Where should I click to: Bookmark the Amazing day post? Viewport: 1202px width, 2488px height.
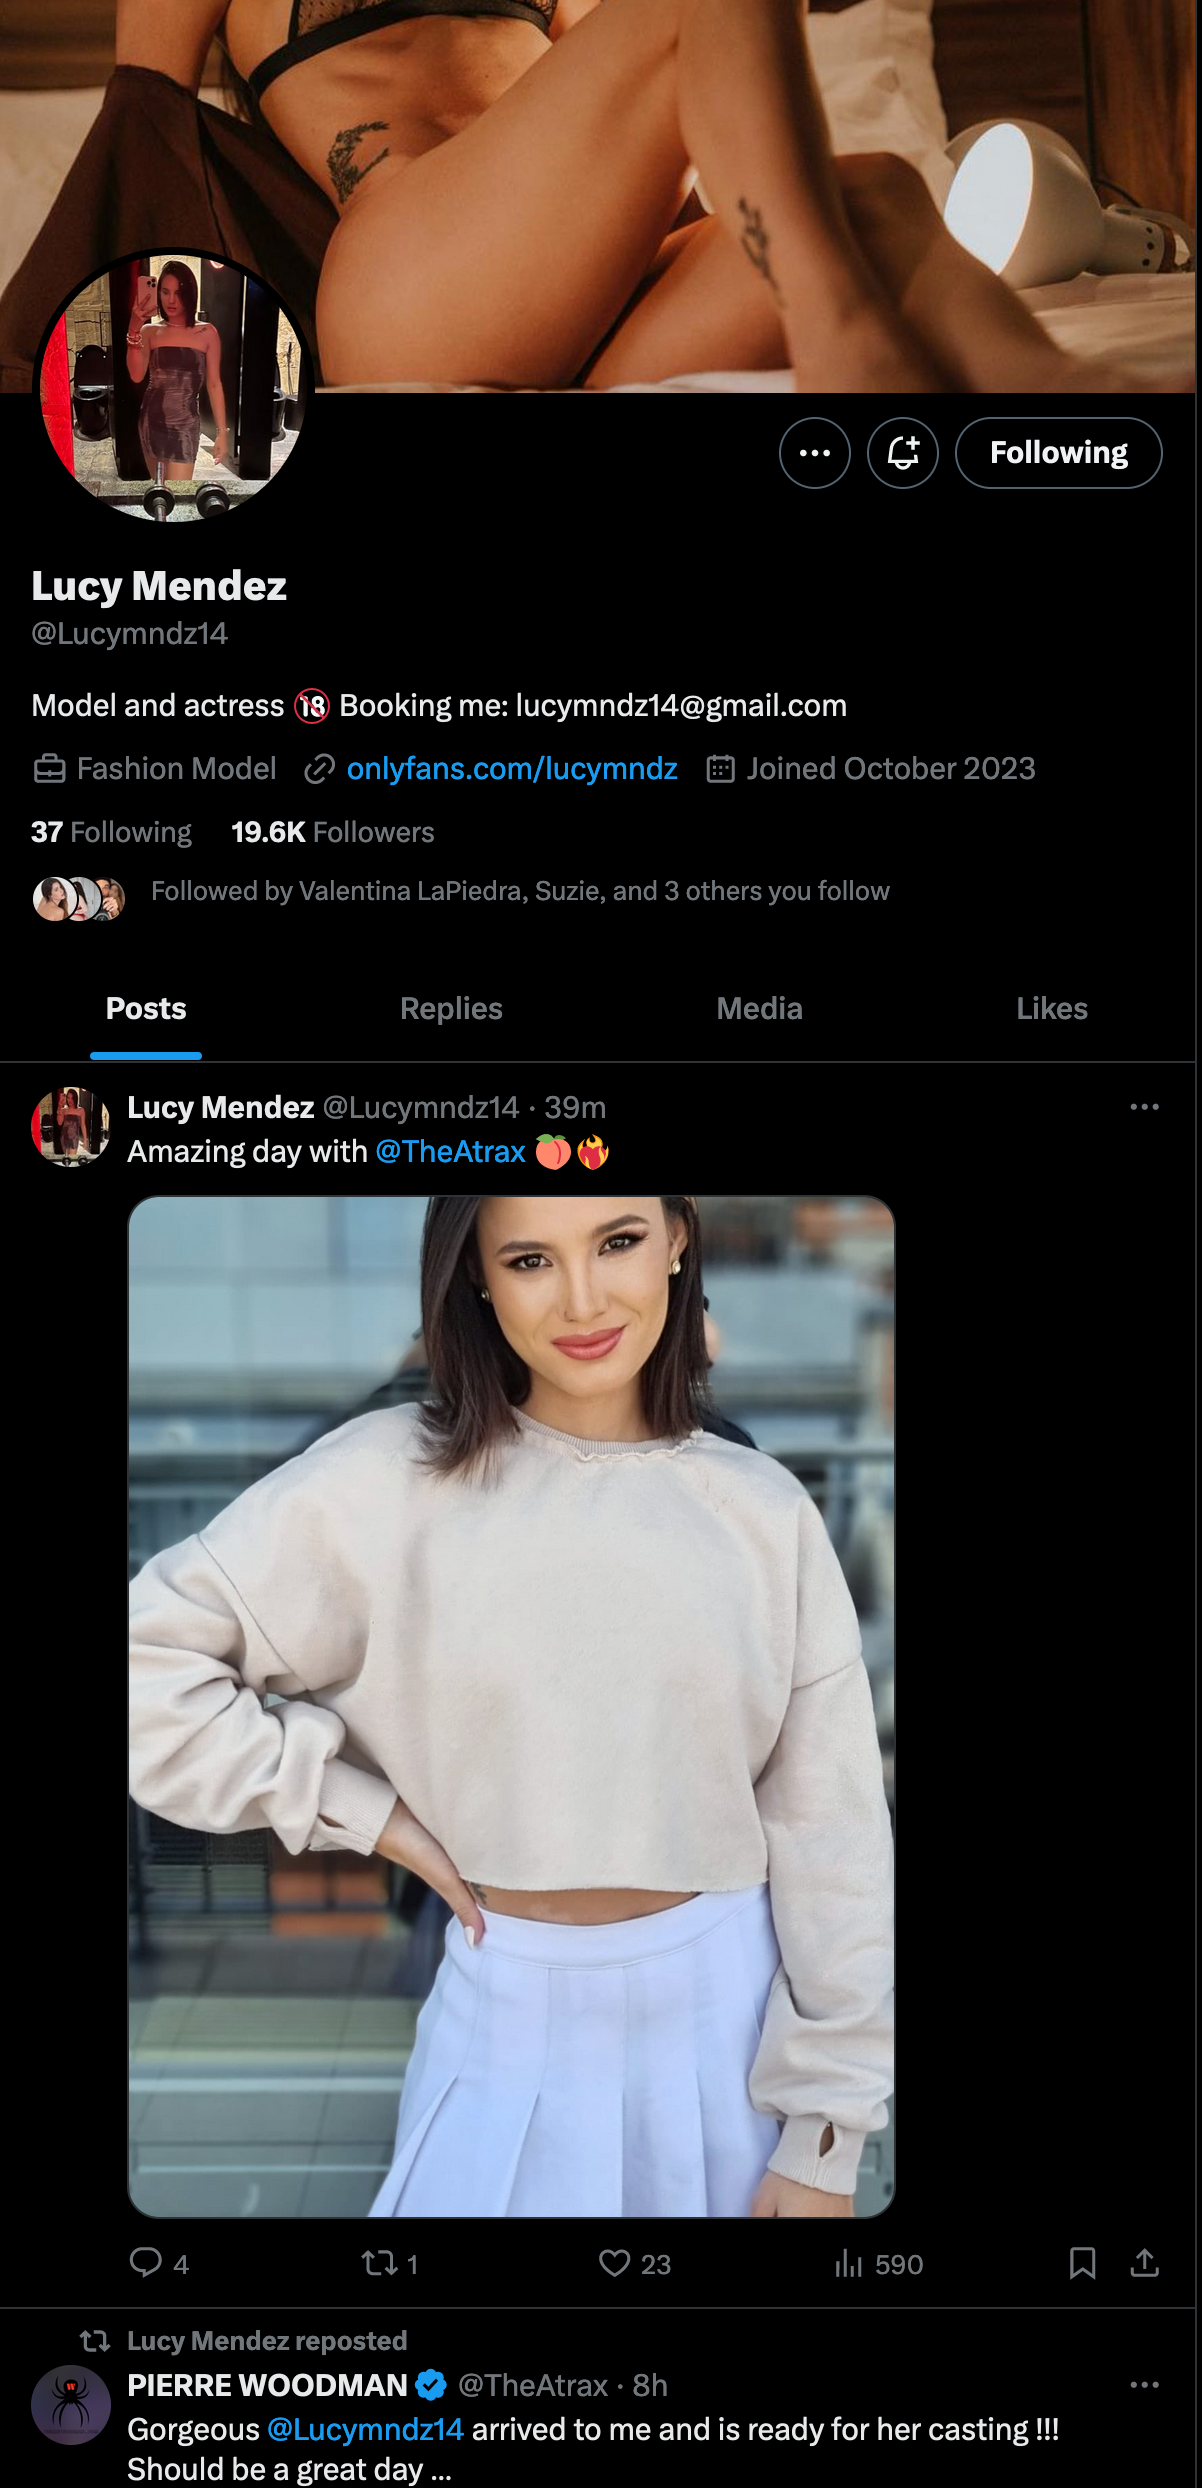1082,2263
